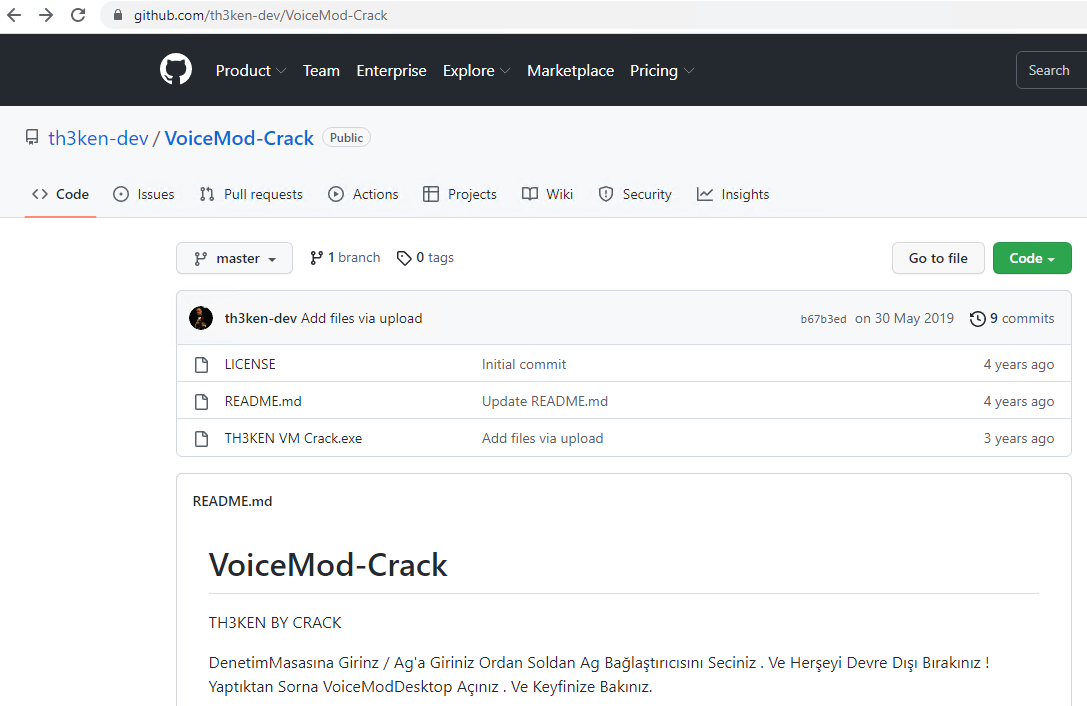Open the Team page link
Viewport: 1087px width, 706px height.
[x=321, y=71]
